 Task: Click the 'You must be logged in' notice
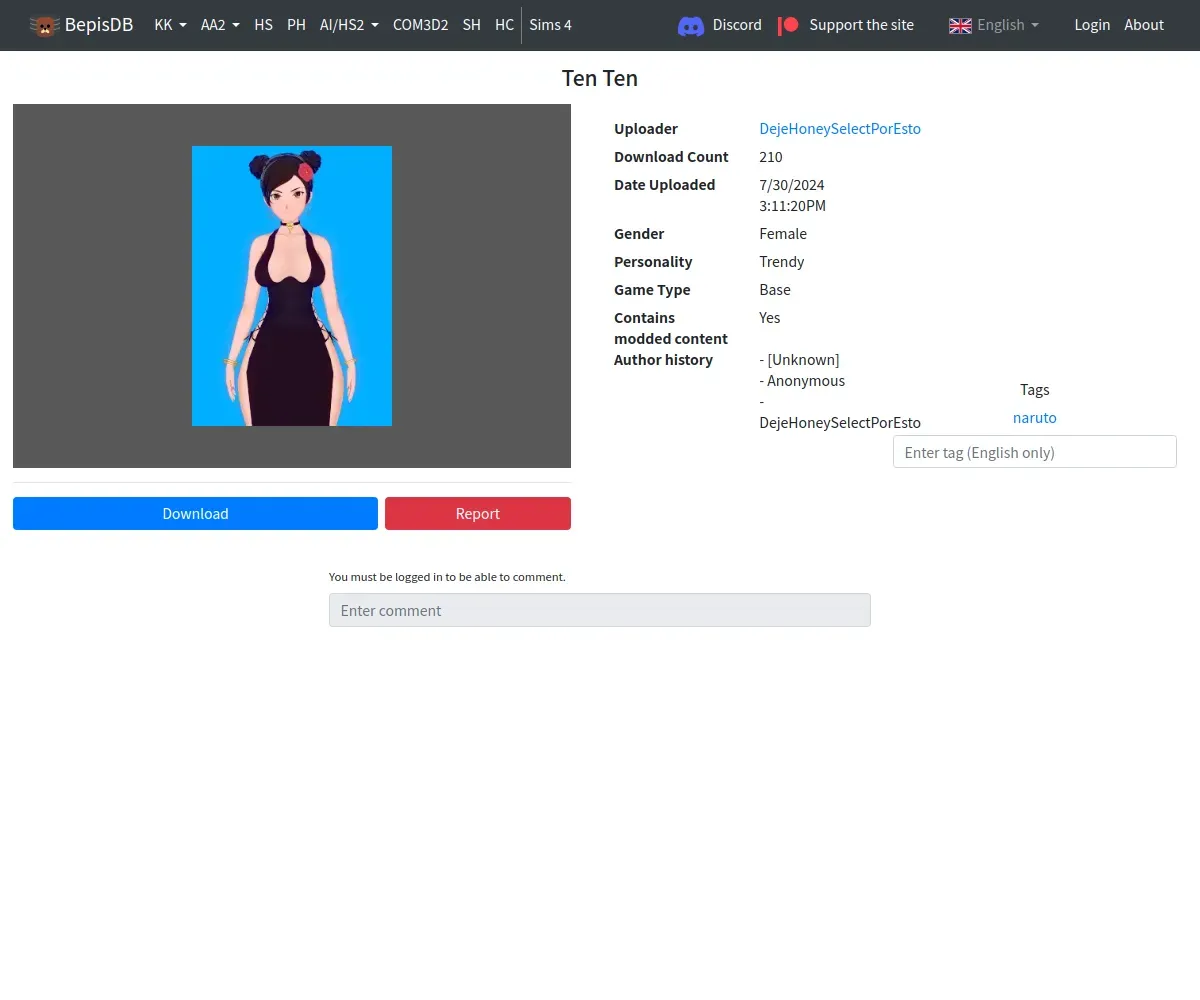tap(447, 577)
